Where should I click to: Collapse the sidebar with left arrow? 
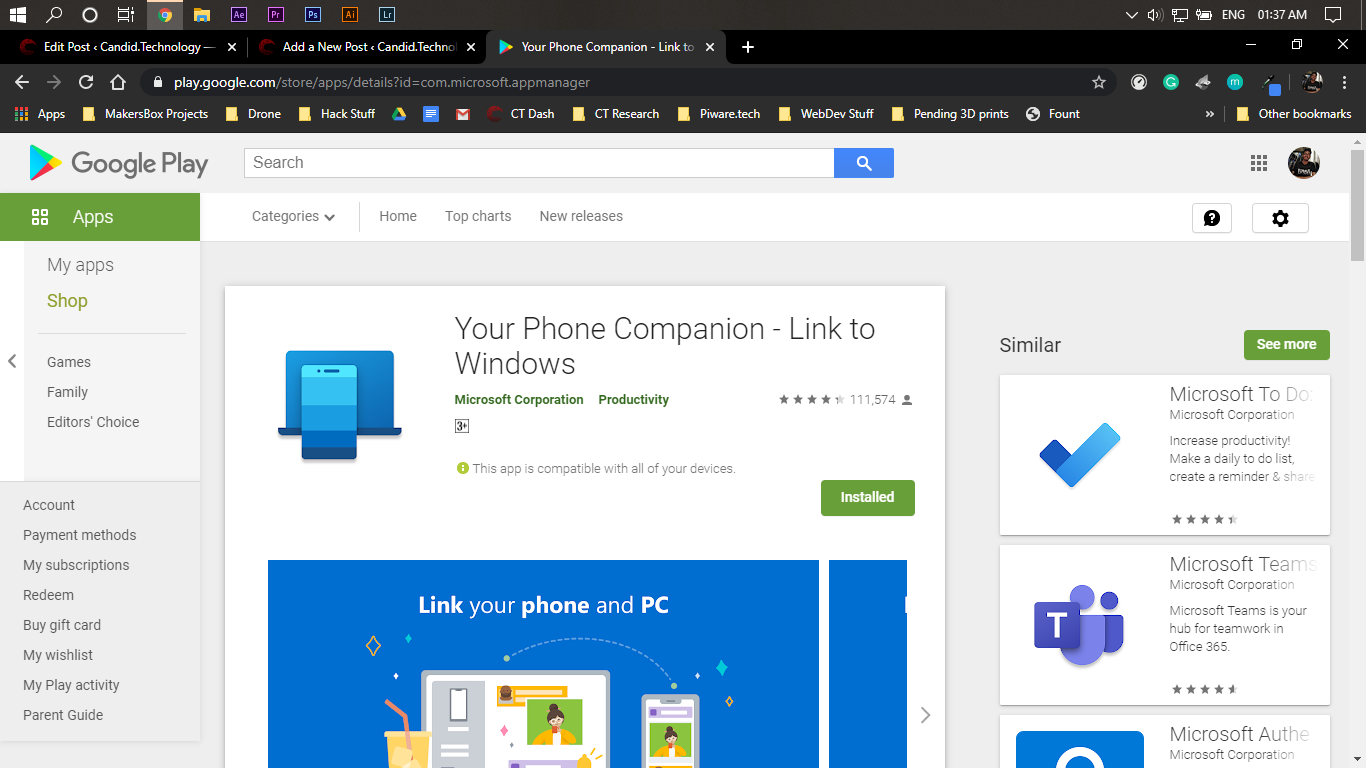[x=12, y=361]
